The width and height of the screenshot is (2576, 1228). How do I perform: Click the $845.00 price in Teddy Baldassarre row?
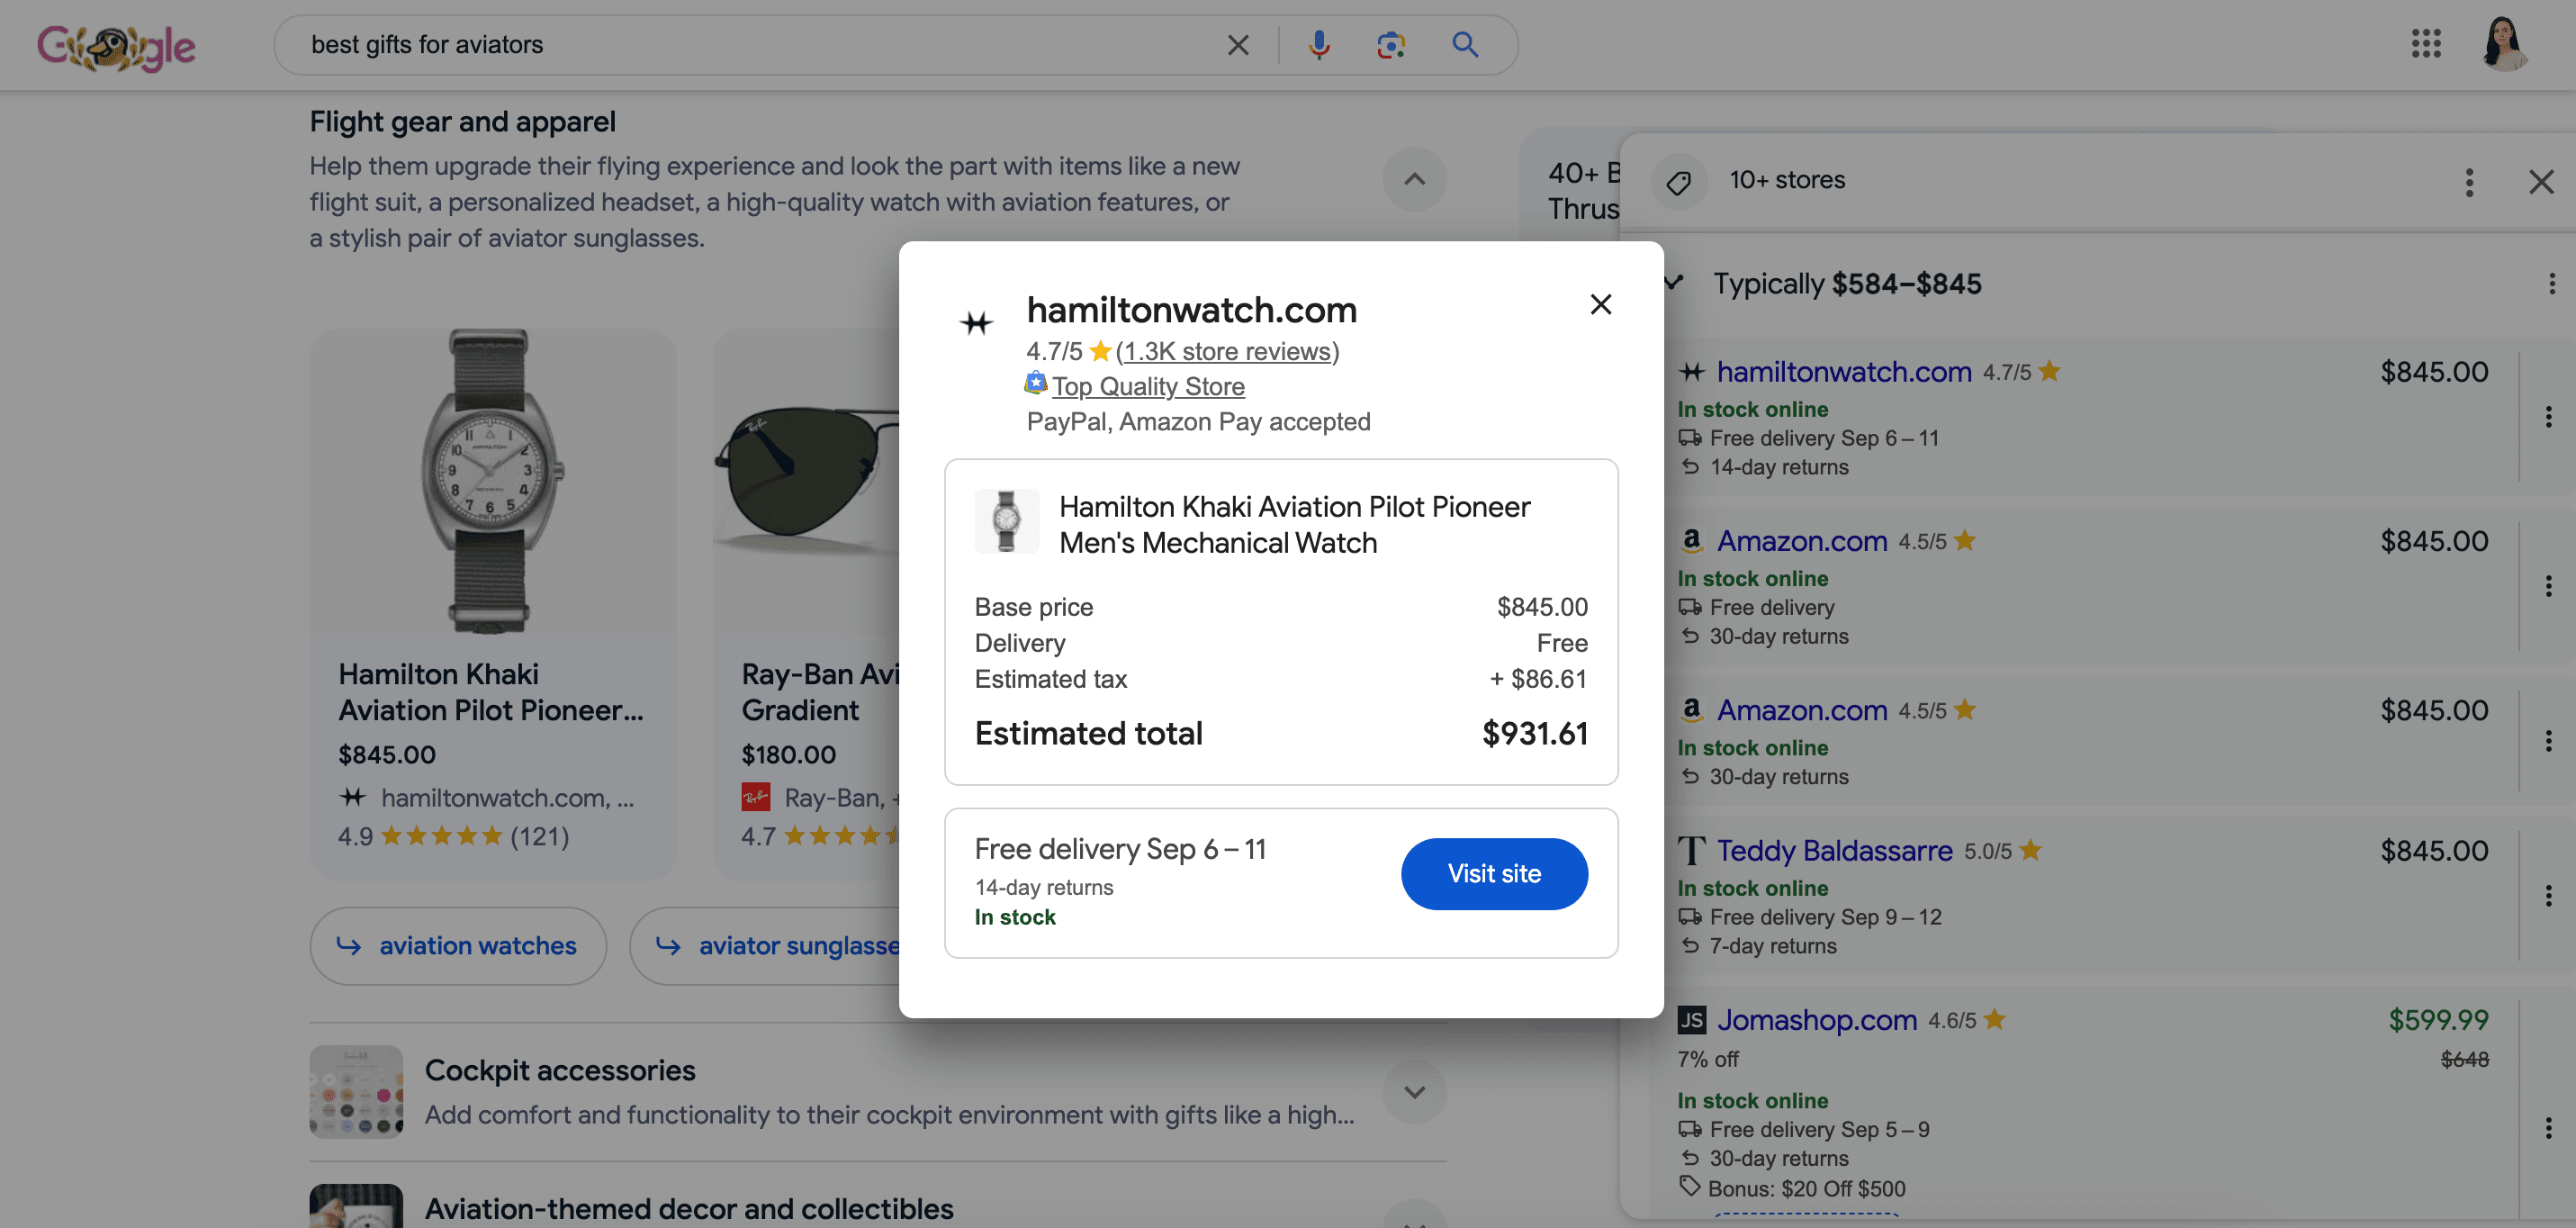[2434, 851]
